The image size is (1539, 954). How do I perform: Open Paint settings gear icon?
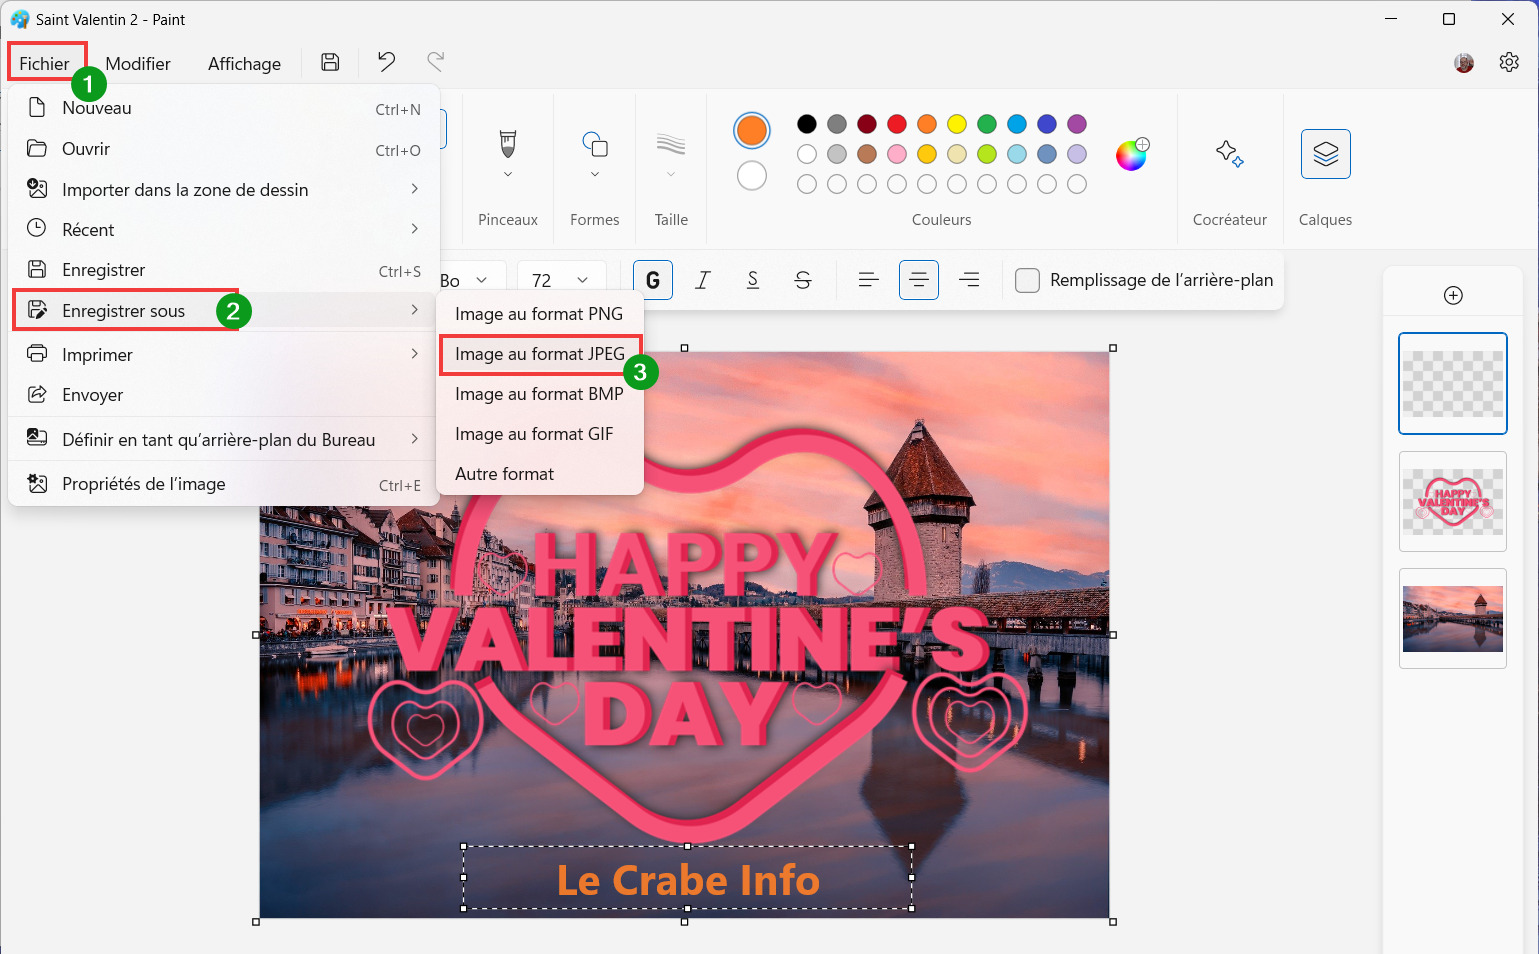(x=1509, y=62)
